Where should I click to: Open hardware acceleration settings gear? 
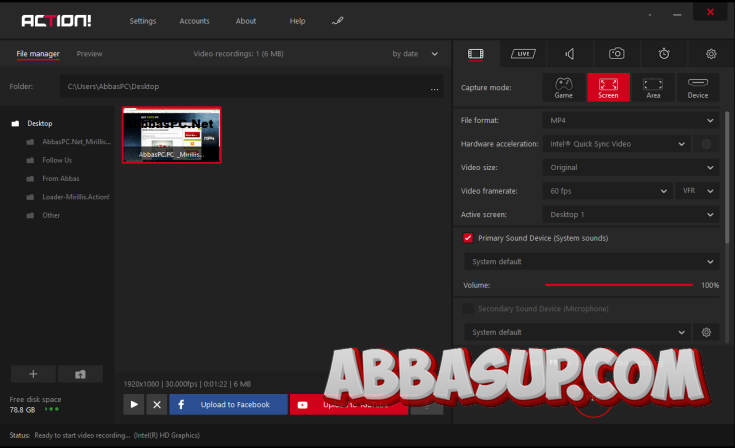(706, 144)
